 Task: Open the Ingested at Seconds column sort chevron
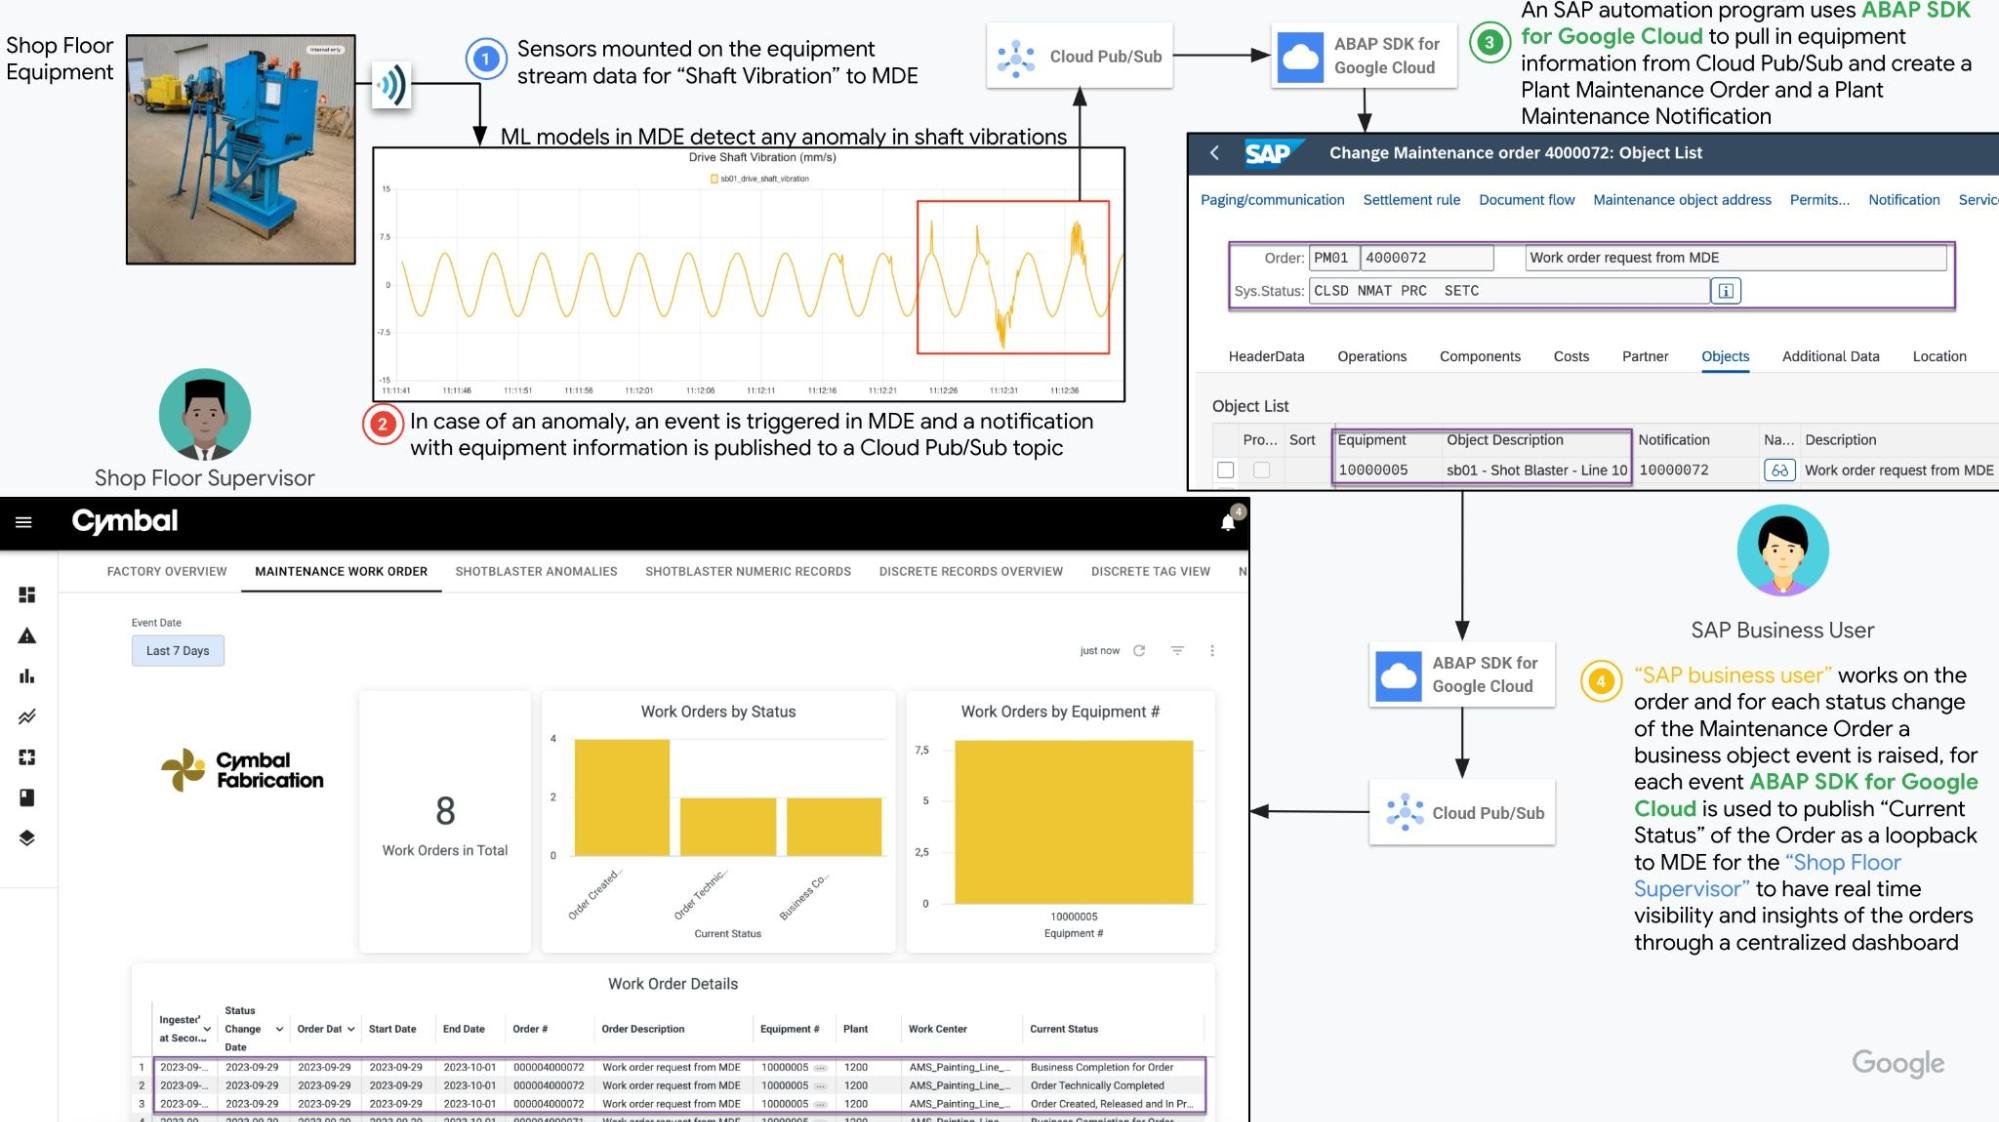coord(207,1029)
